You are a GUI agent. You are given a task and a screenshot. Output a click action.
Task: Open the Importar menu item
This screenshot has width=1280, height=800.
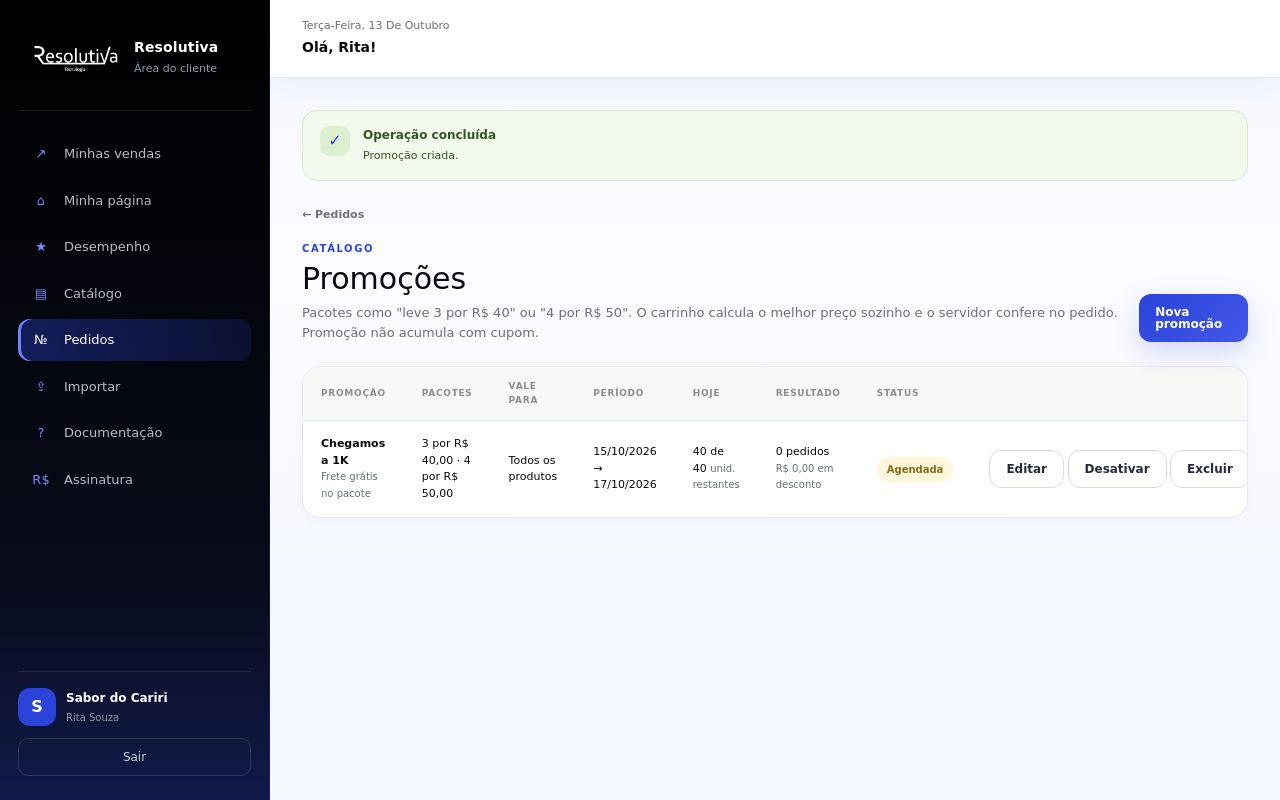[x=135, y=387]
